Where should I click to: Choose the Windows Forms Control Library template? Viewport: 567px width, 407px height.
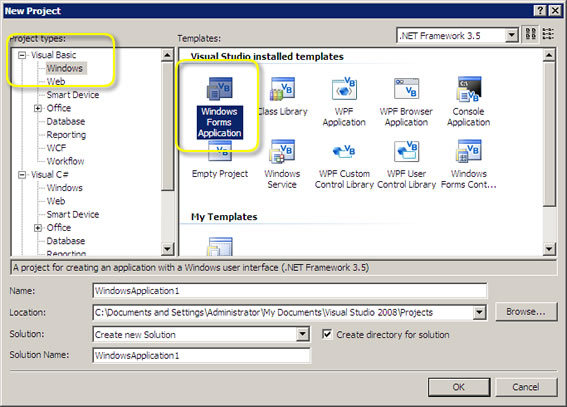(469, 164)
